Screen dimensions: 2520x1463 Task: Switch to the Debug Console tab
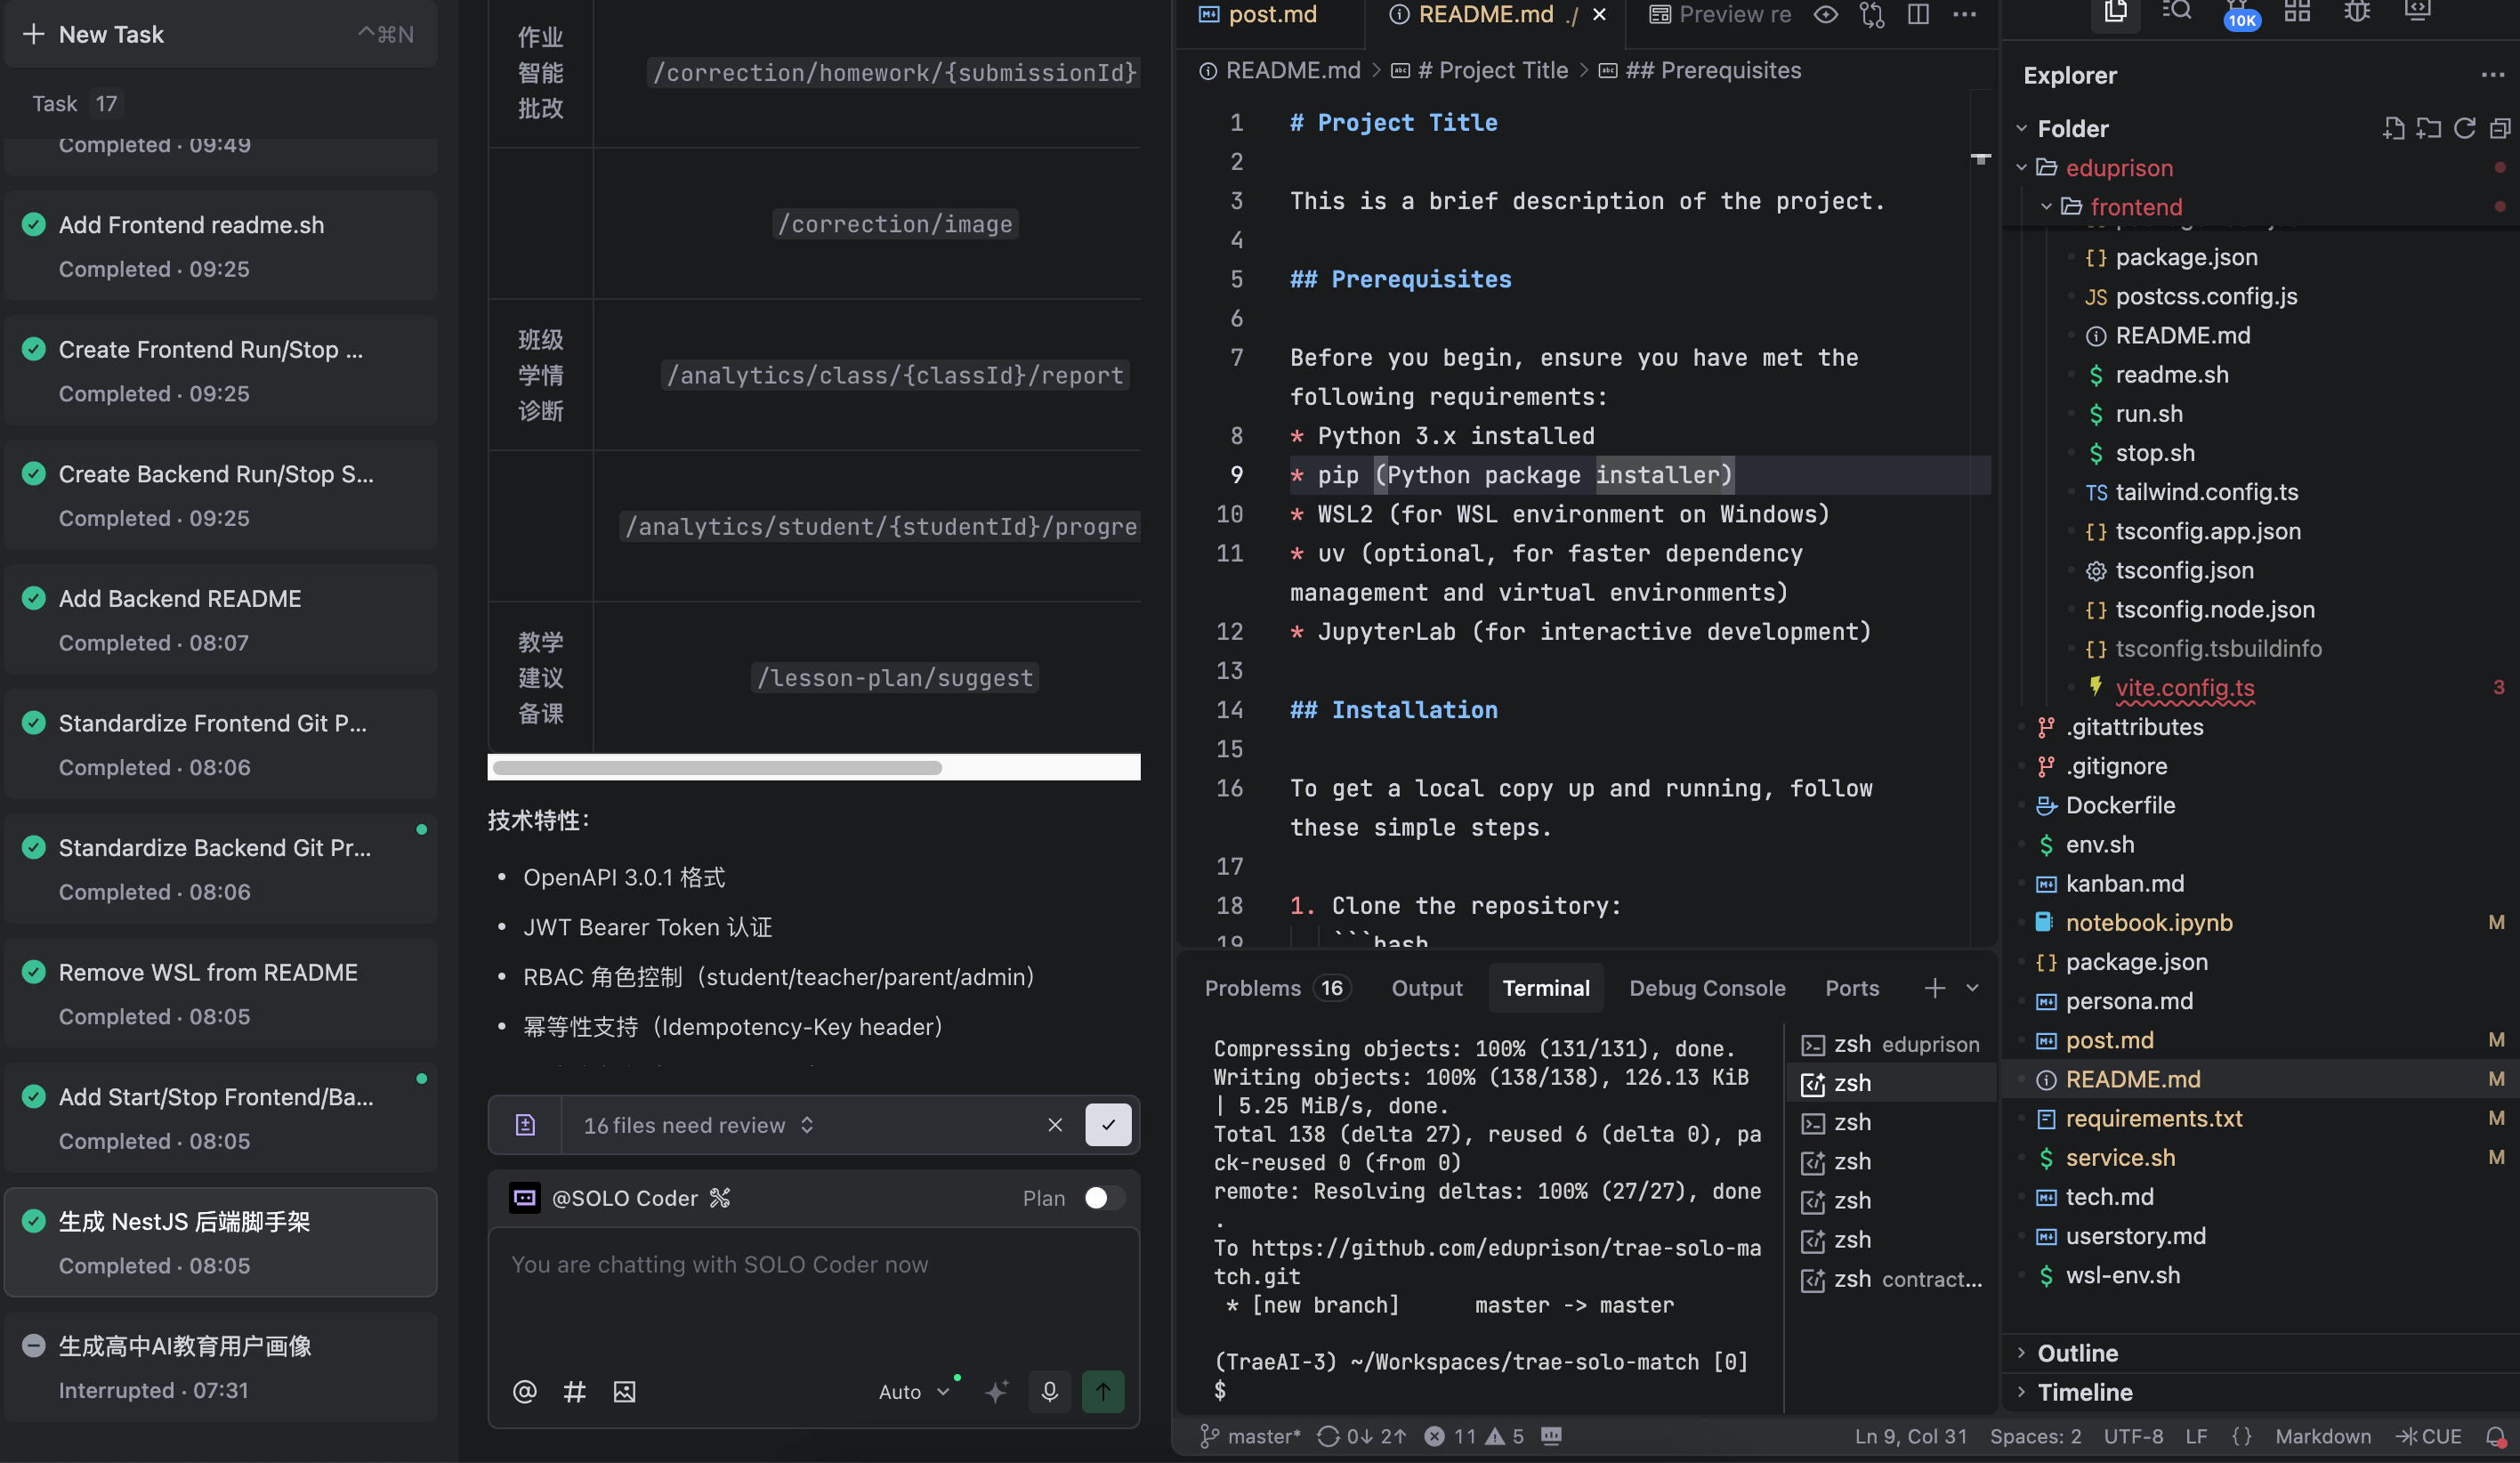point(1706,988)
